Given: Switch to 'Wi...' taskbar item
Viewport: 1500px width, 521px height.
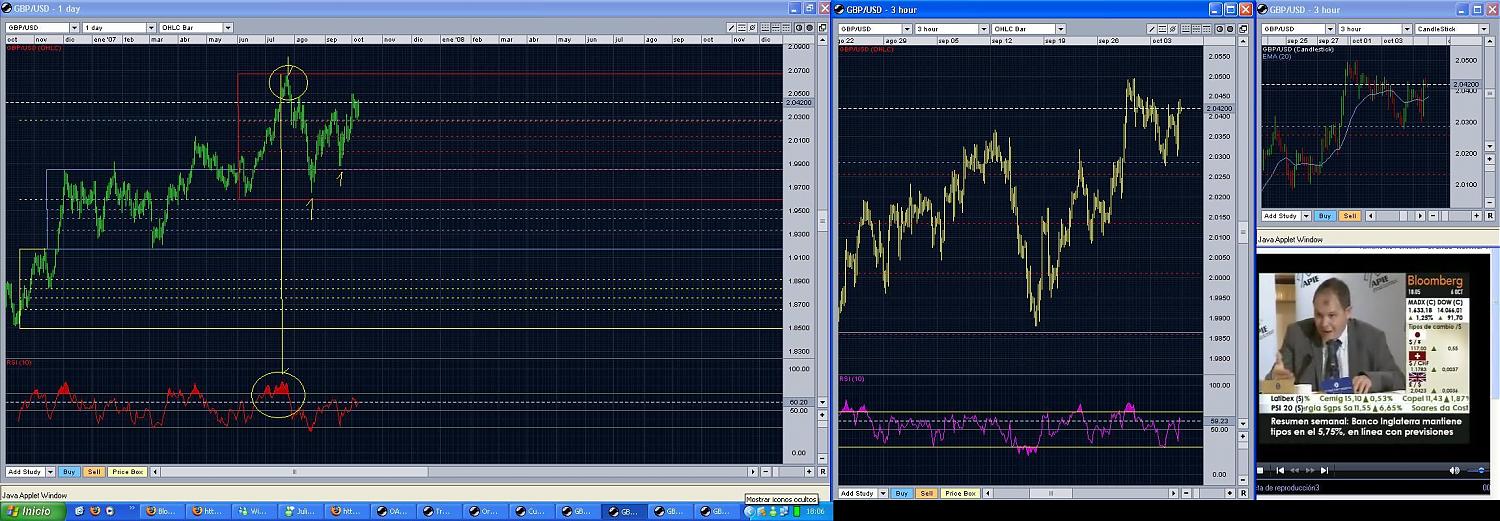Looking at the screenshot, I should pos(255,511).
